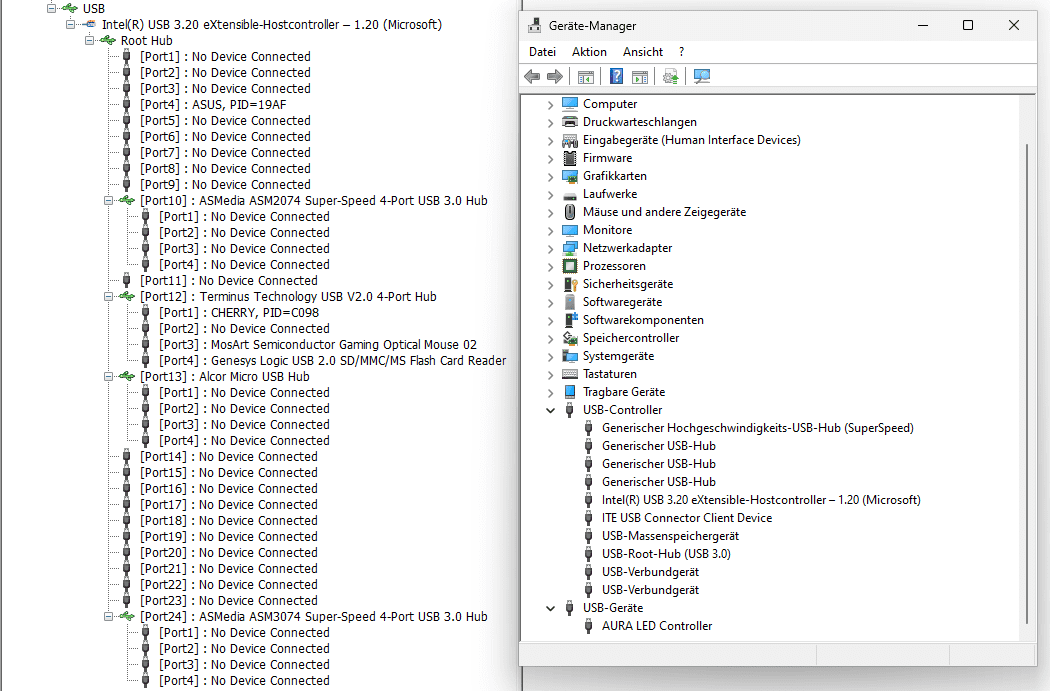Select the Softwaregeräte category

pyautogui.click(x=622, y=302)
